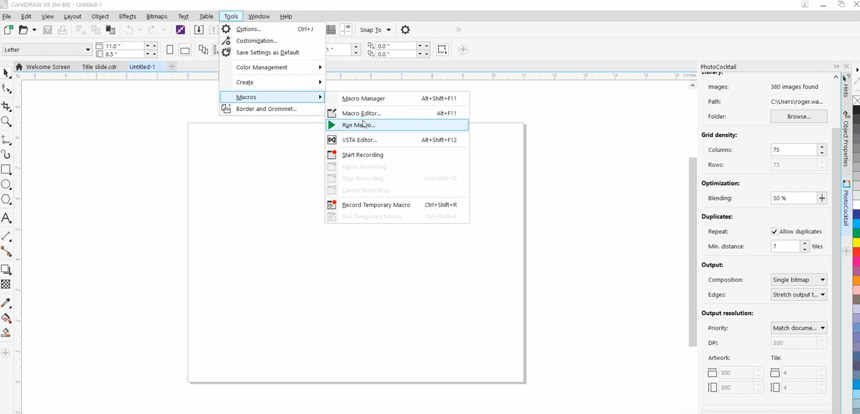Open the Composition Single bitmap dropdown

click(x=799, y=280)
